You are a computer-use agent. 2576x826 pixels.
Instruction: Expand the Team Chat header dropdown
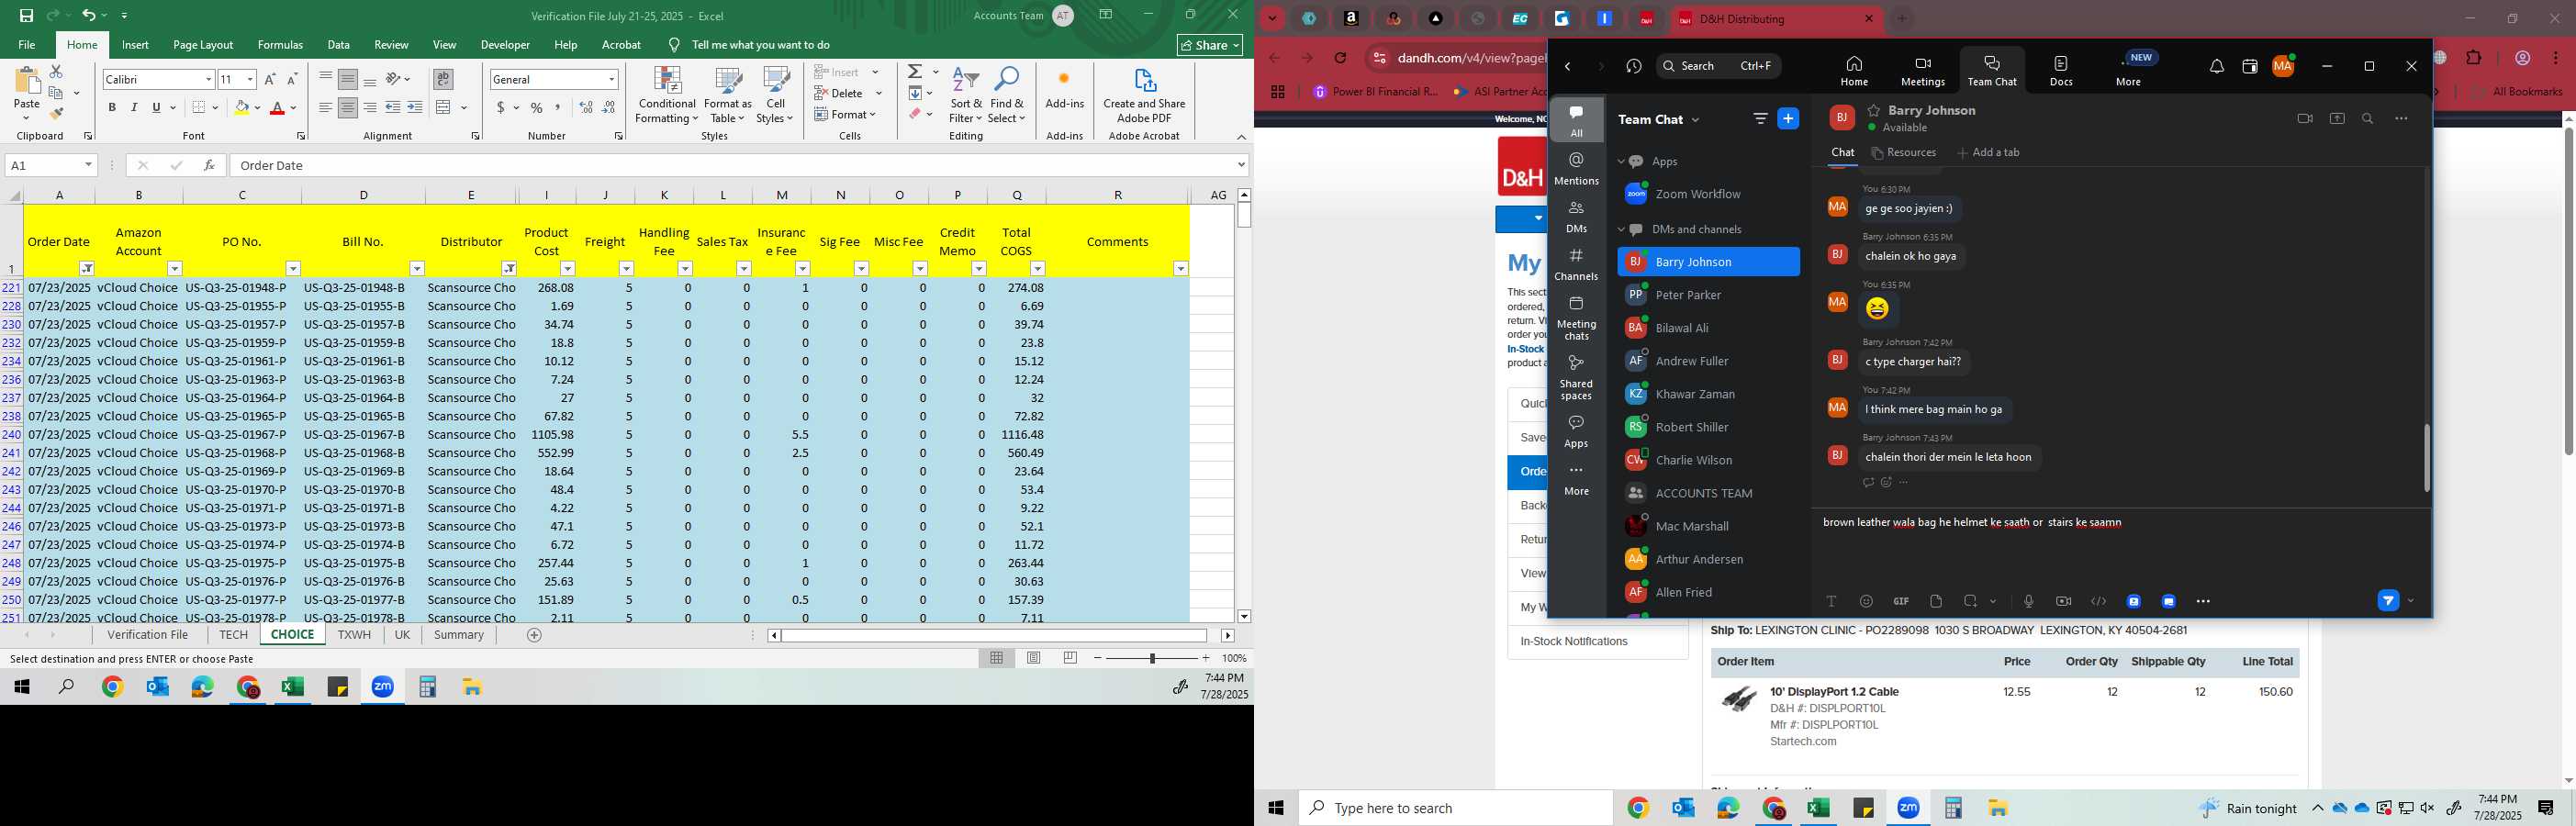pos(1695,120)
